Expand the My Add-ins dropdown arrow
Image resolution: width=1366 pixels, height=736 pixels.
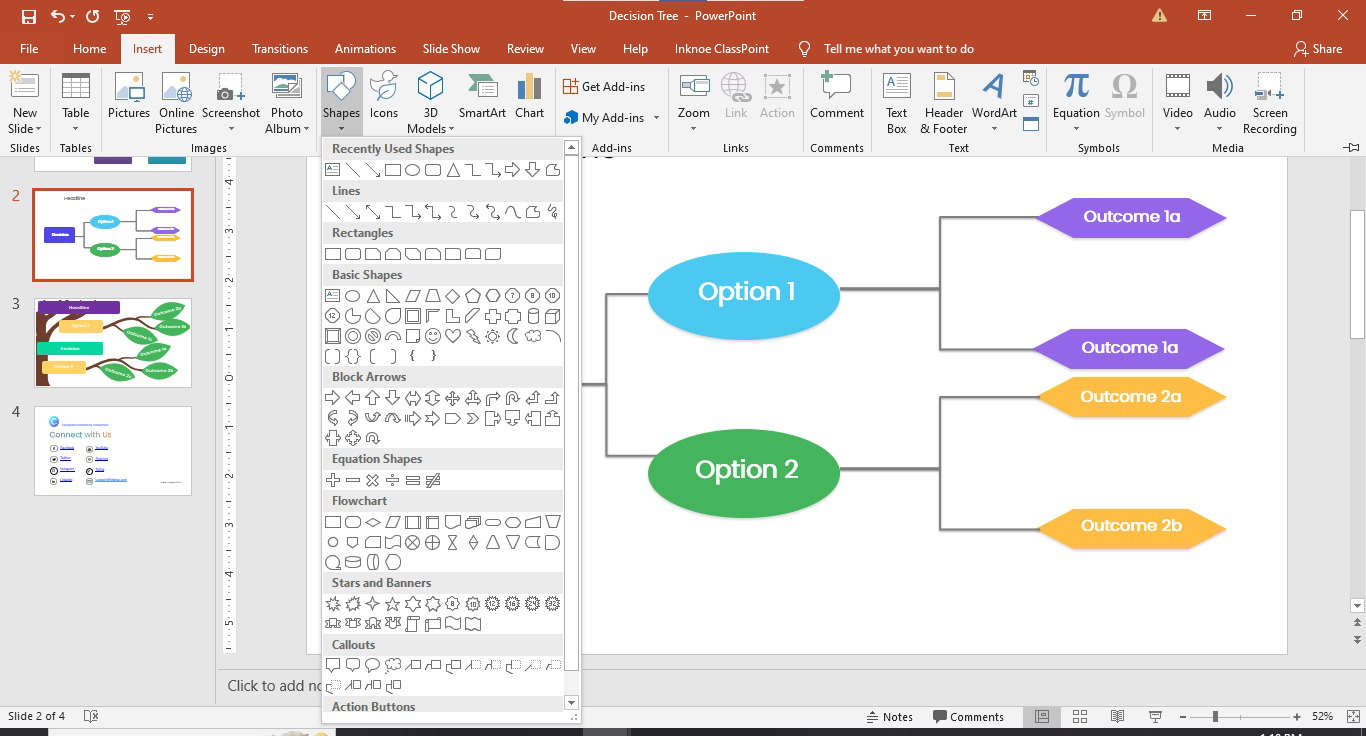point(656,118)
